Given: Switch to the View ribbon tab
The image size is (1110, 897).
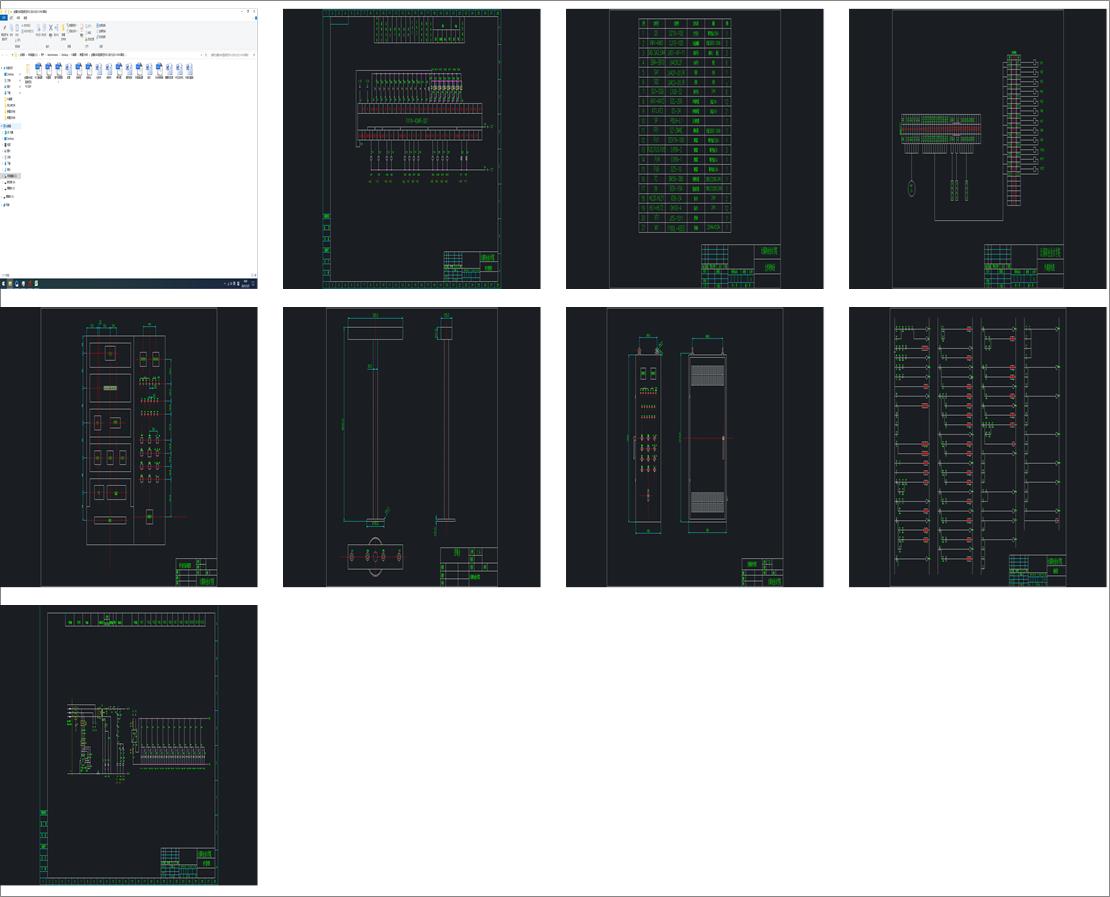Looking at the screenshot, I should click(x=25, y=18).
